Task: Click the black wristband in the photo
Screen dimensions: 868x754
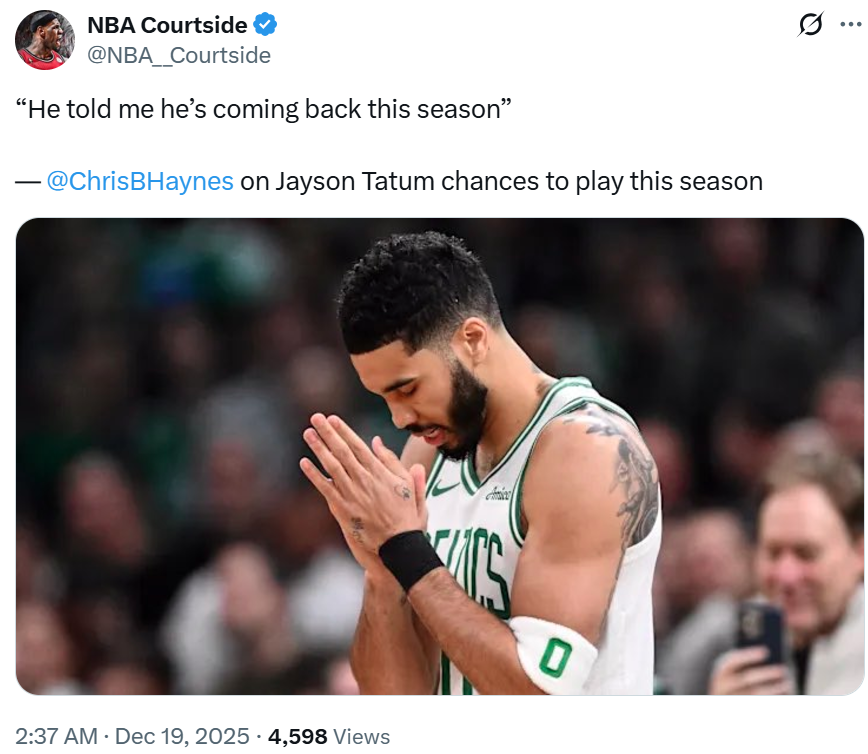Action: tap(409, 558)
